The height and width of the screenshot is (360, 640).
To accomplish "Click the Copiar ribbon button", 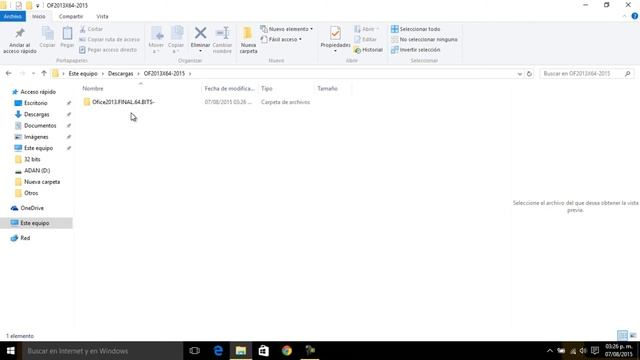I will (x=47, y=38).
